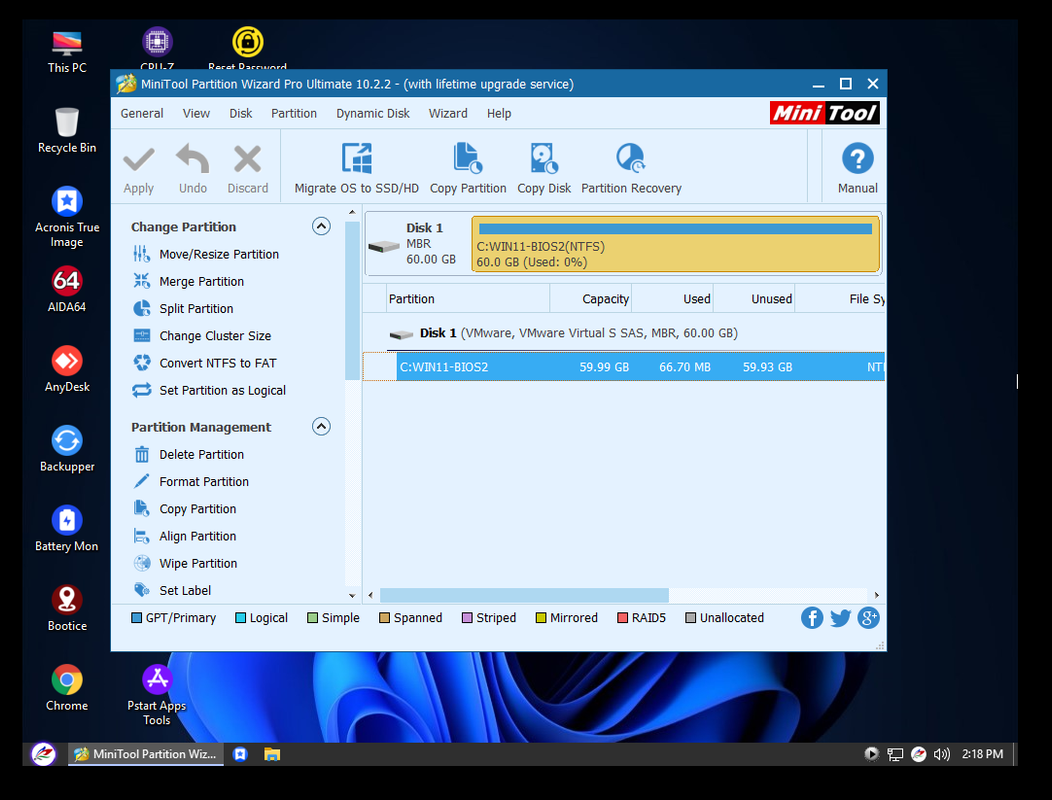The height and width of the screenshot is (800, 1052).
Task: Open the General menu
Action: [x=142, y=113]
